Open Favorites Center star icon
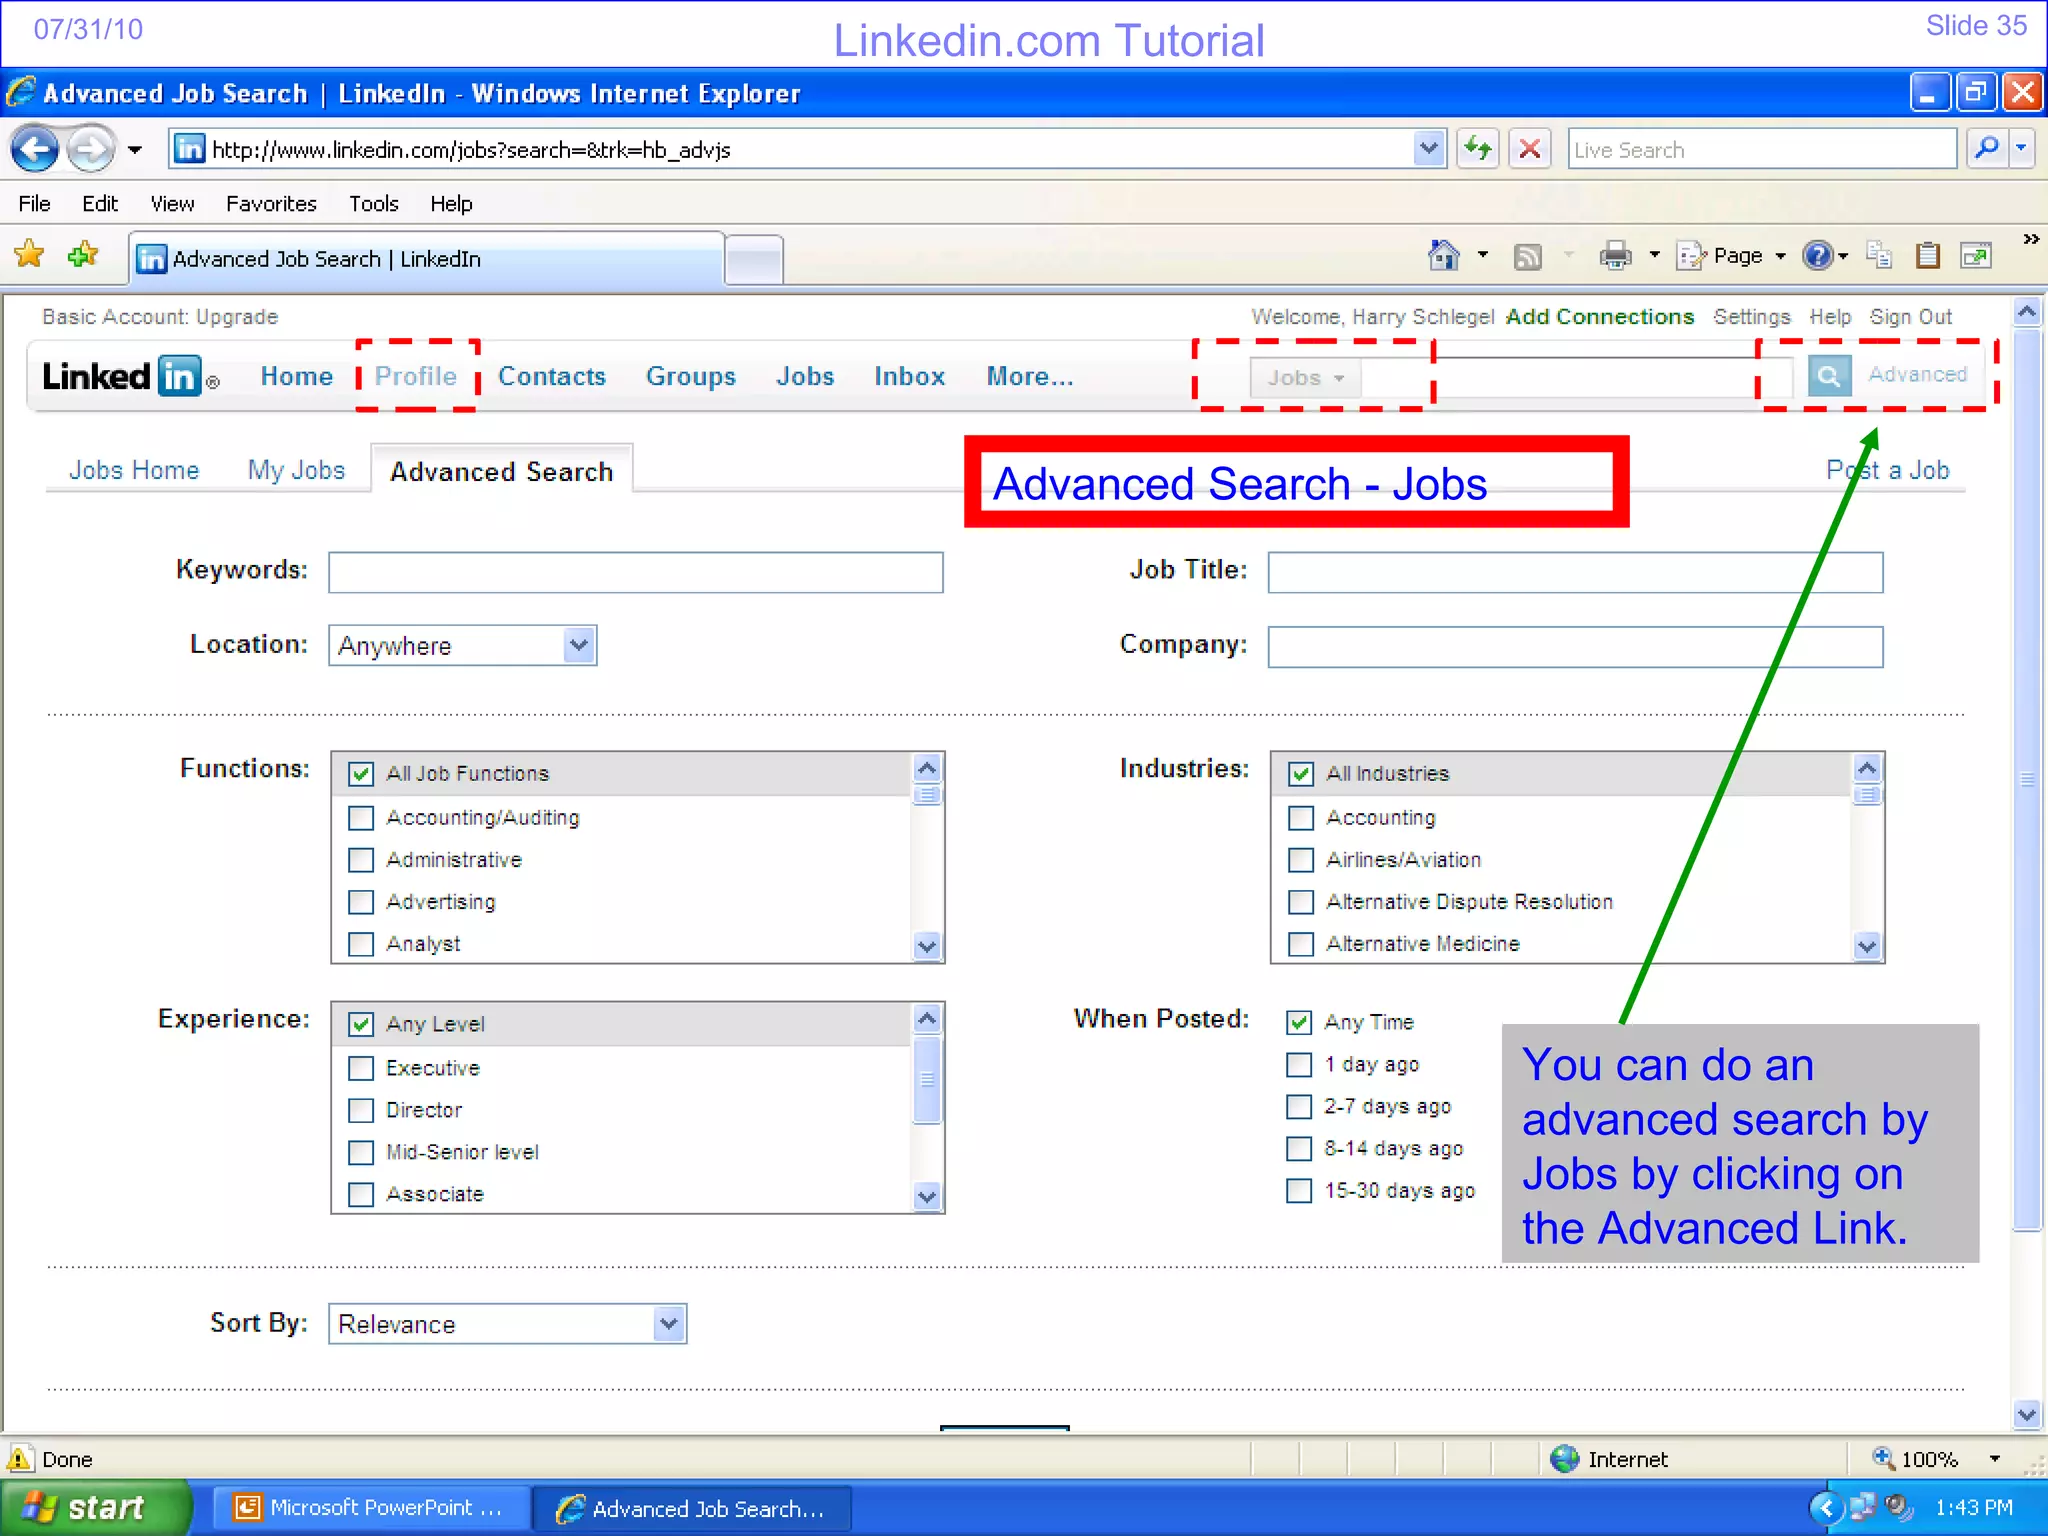 coord(30,255)
